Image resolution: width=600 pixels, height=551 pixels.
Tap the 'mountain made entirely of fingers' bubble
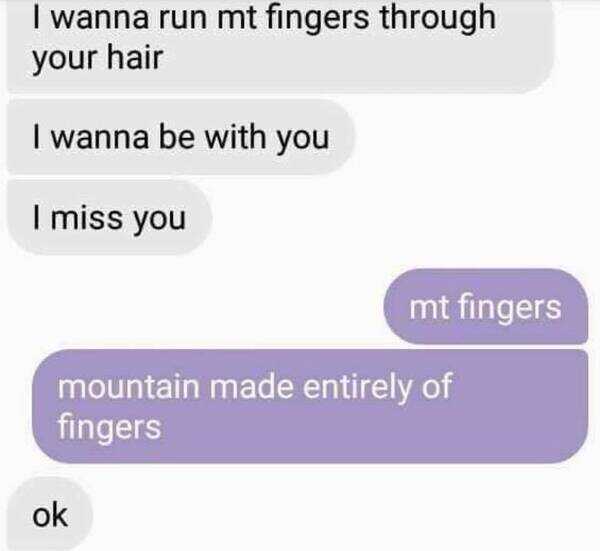[310, 406]
